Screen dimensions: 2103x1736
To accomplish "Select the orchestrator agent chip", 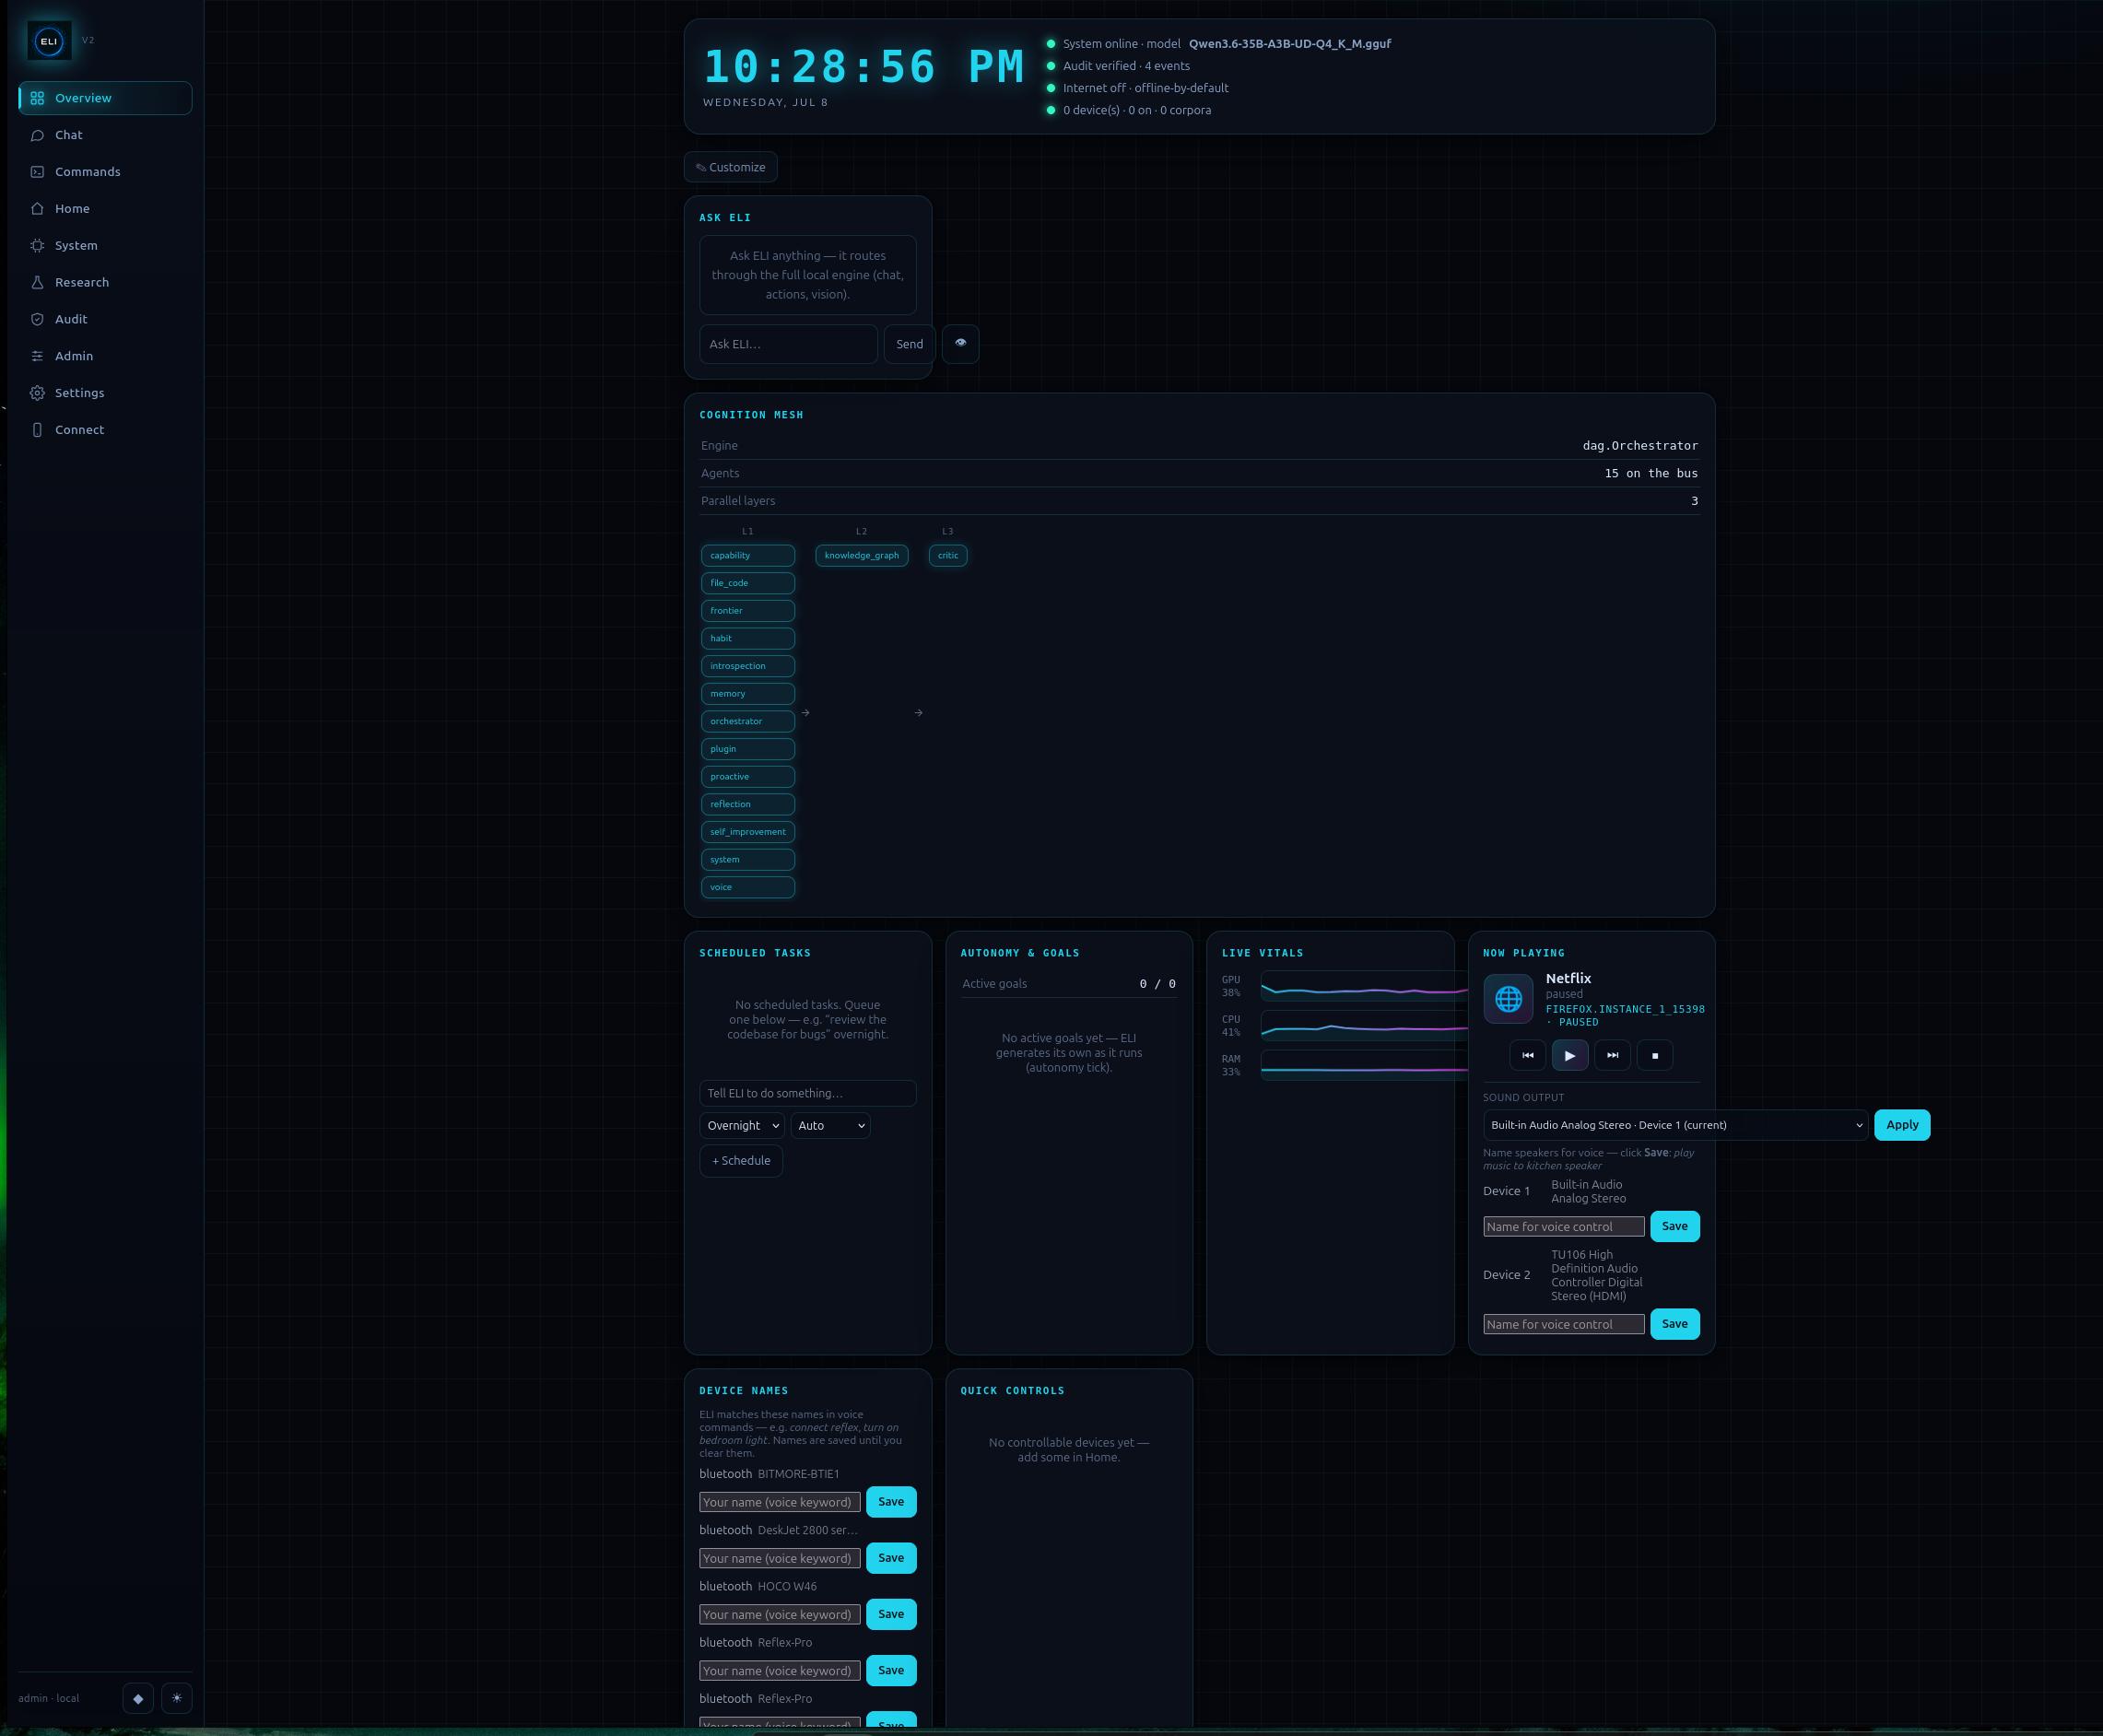I will pos(748,721).
